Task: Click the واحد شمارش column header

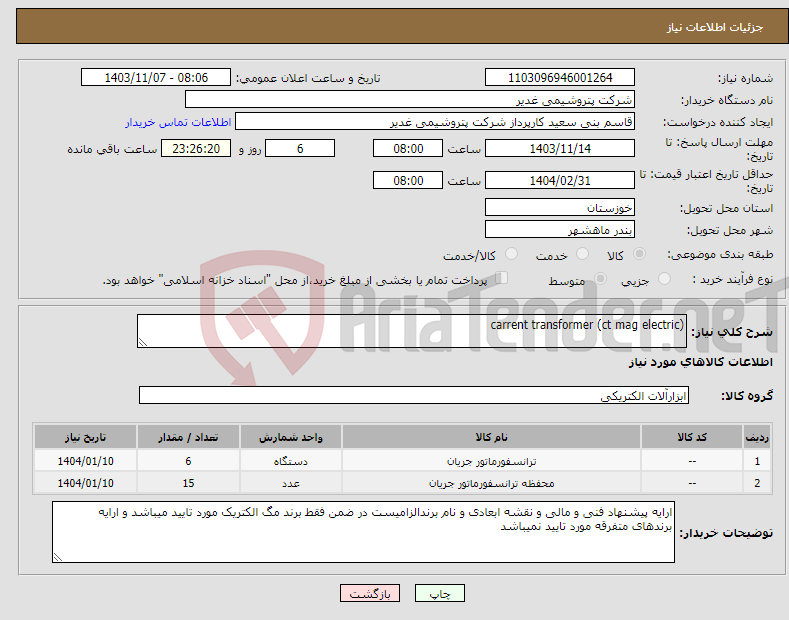Action: [291, 437]
